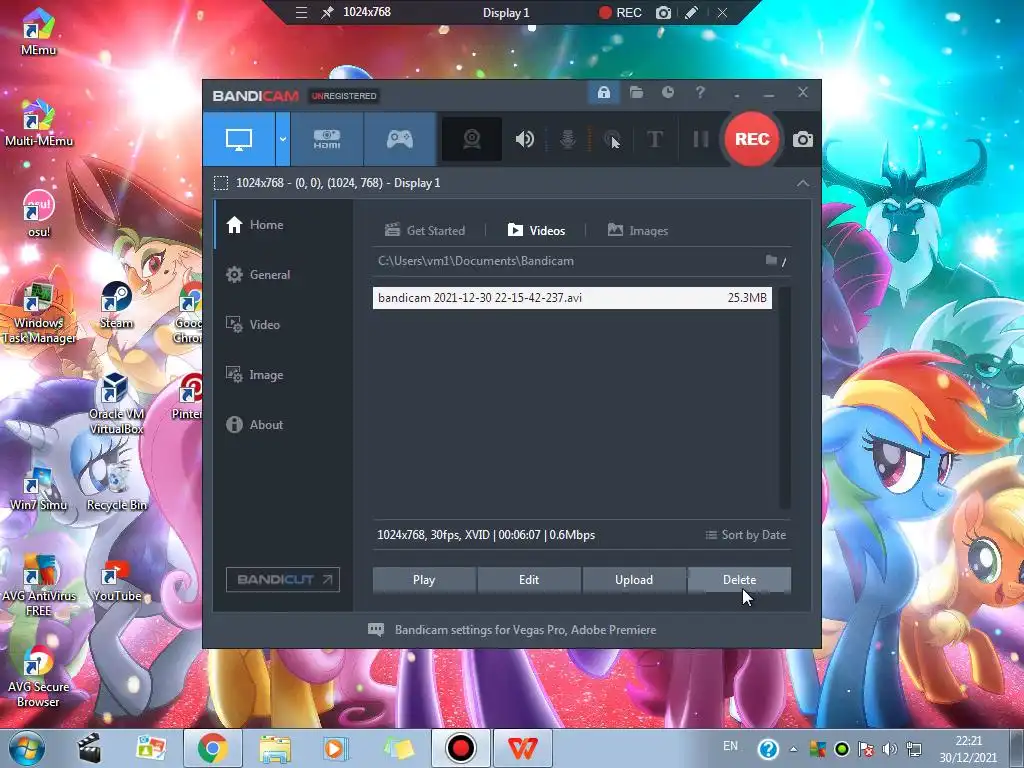1024x768 pixels.
Task: Click the EN language indicator in taskbar
Action: click(731, 746)
